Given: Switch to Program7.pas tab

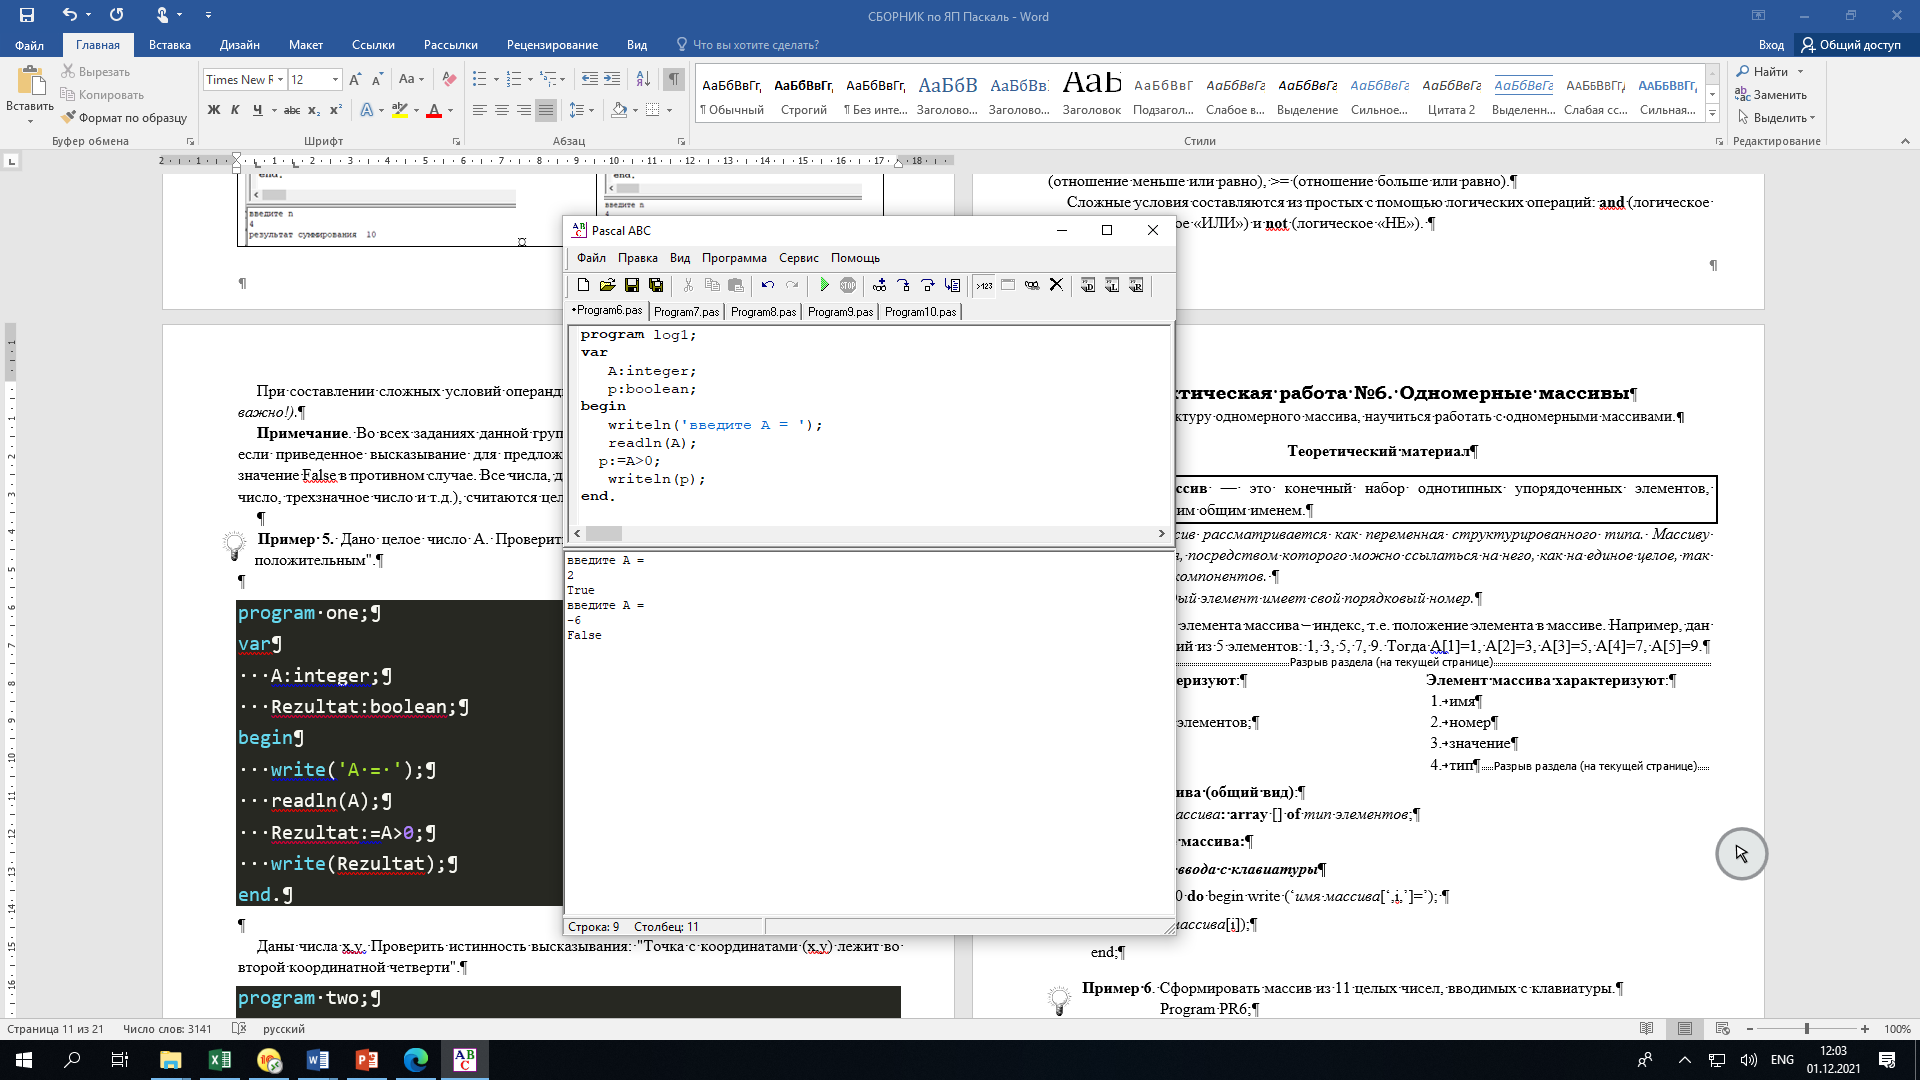Looking at the screenshot, I should (686, 312).
